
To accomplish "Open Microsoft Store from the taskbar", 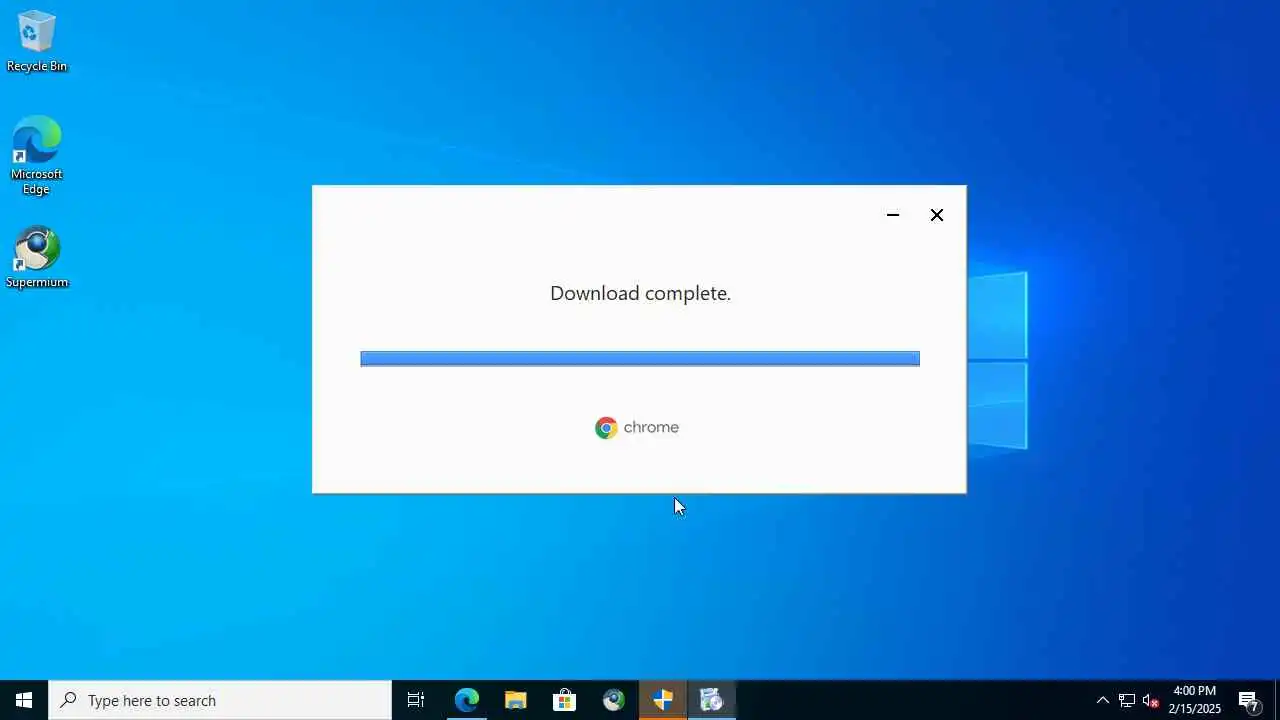I will [565, 700].
